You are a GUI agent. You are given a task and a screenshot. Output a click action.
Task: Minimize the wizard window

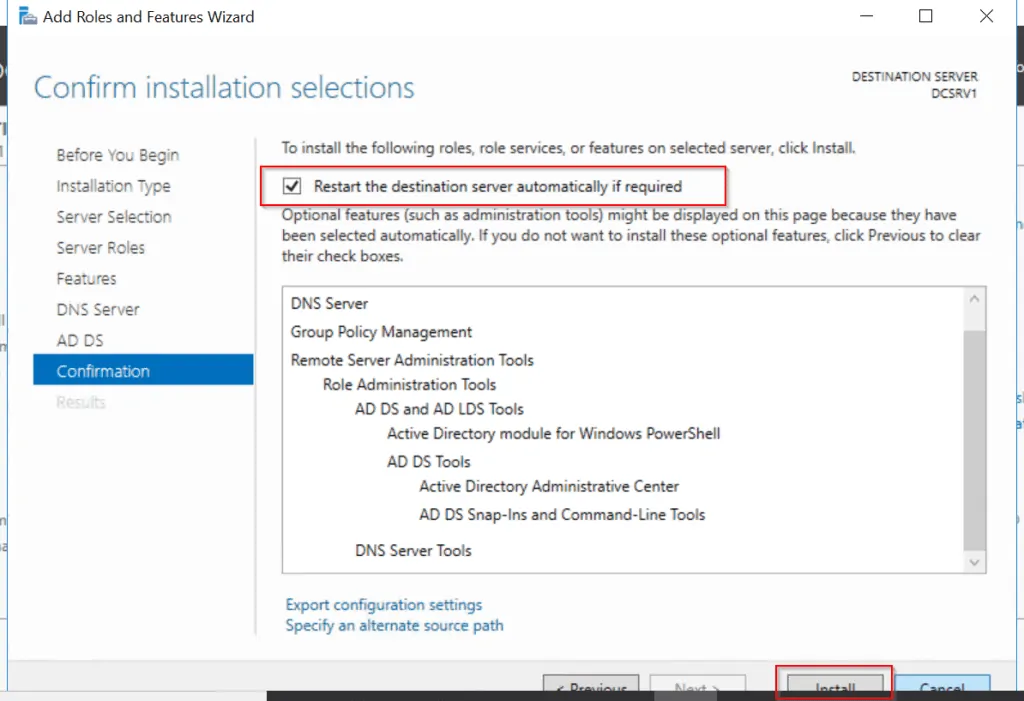[x=867, y=16]
